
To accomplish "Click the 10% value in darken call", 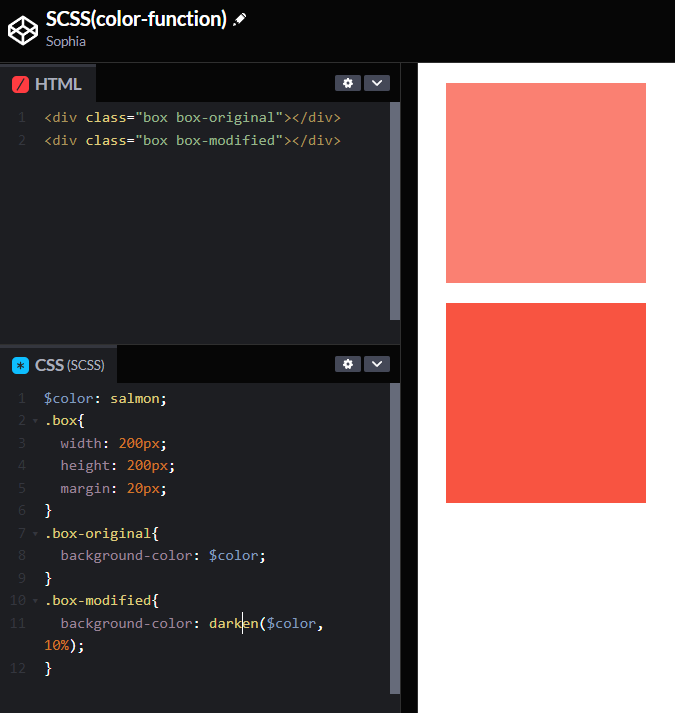I will point(57,646).
